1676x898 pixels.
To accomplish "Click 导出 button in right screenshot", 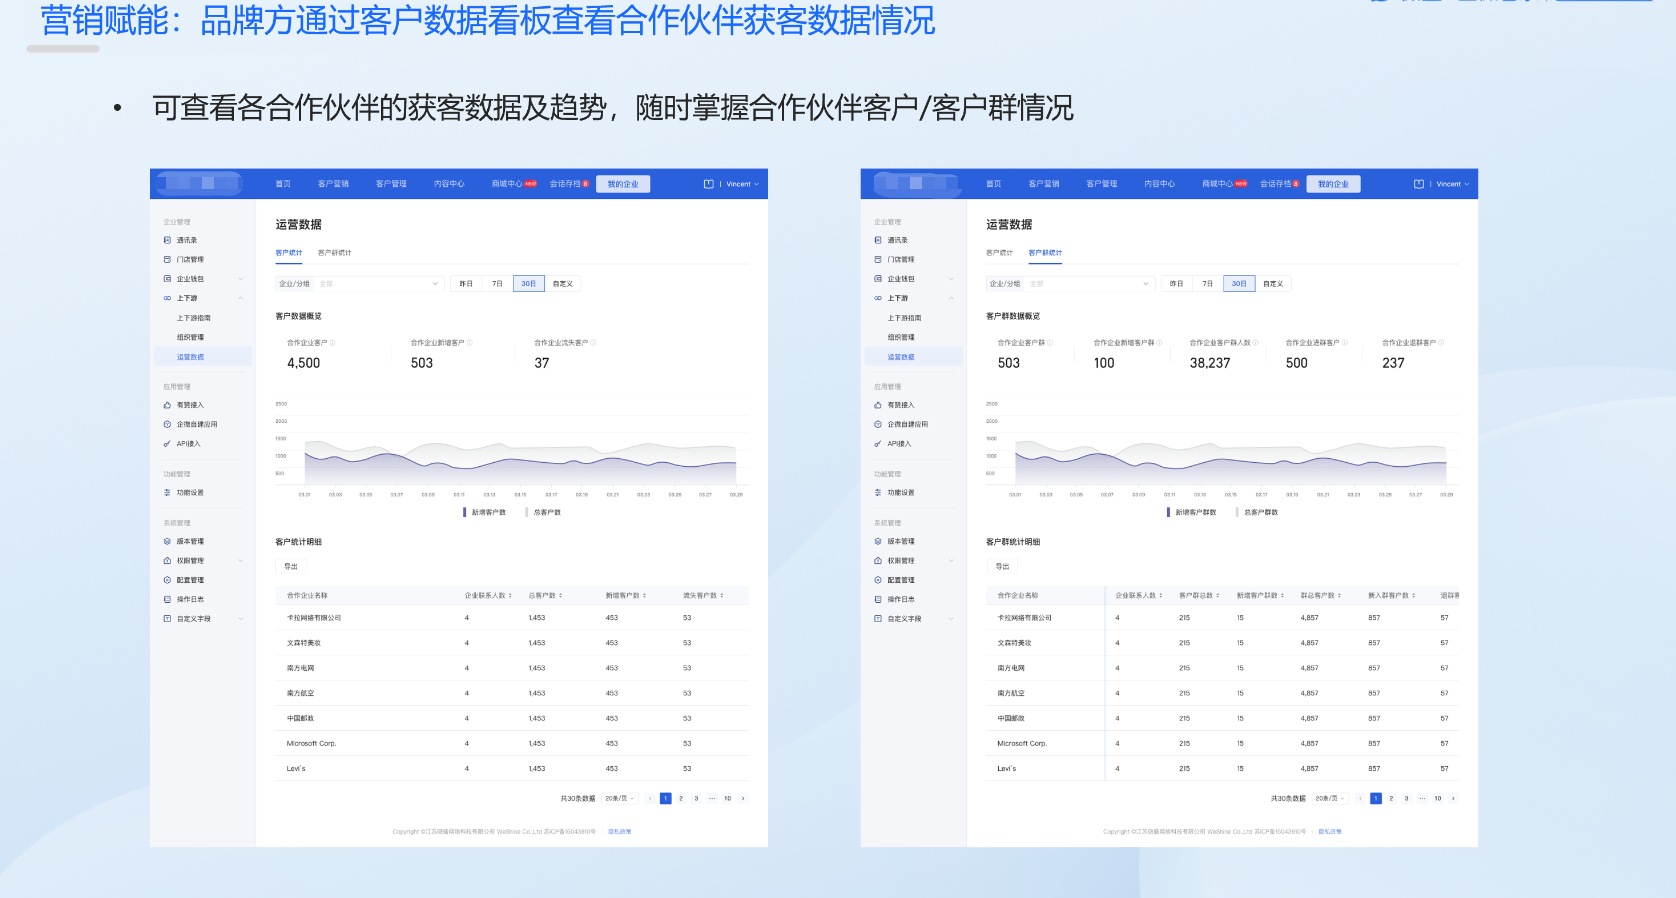I will 1002,566.
